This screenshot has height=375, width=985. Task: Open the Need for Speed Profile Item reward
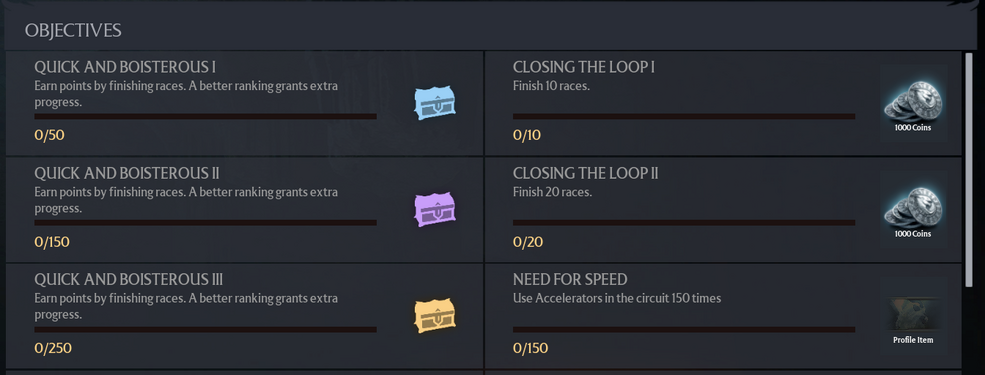tap(913, 315)
